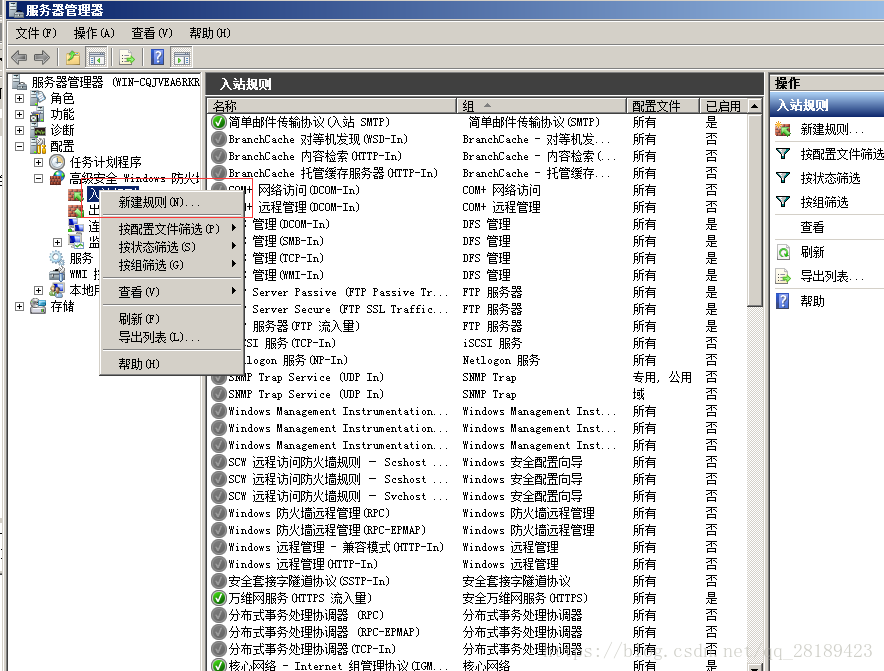Open the 操作(A) menu in menu bar
Viewport: 884px width, 671px height.
[94, 33]
